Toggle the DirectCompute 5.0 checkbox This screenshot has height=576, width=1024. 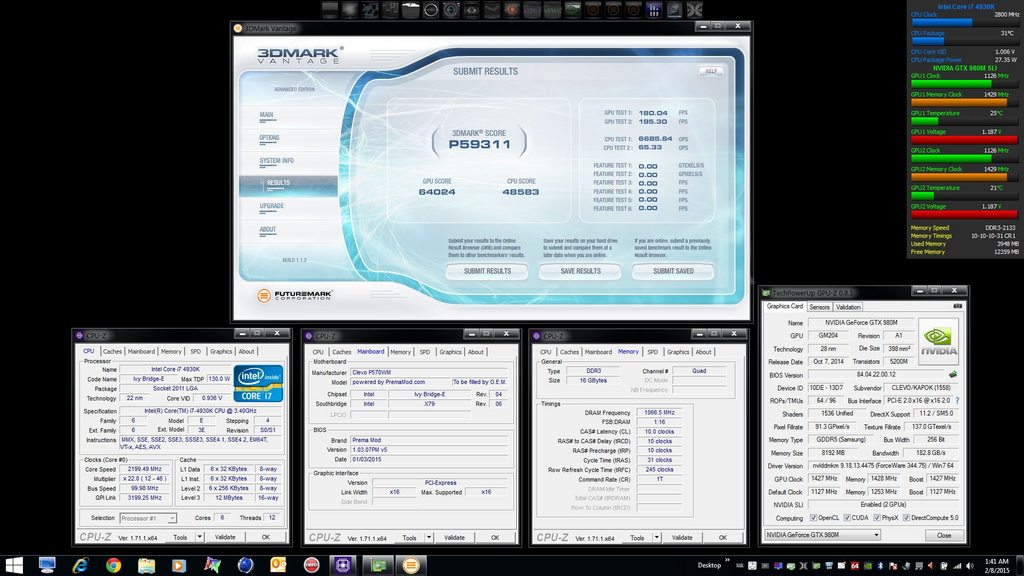906,518
